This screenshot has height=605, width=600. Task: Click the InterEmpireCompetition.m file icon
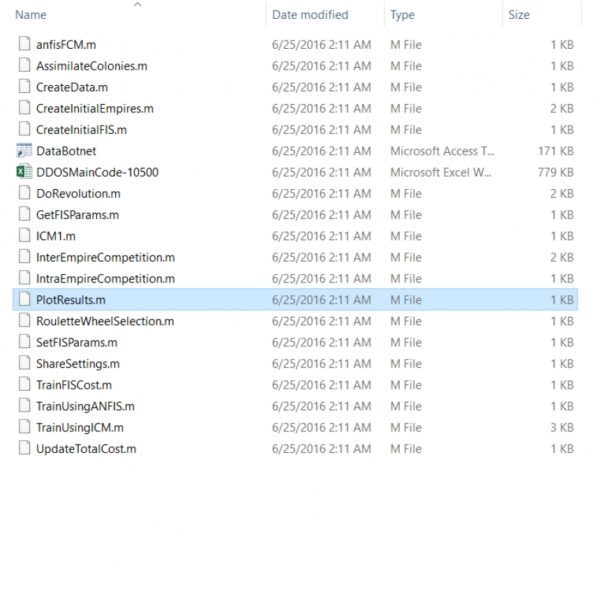click(24, 257)
